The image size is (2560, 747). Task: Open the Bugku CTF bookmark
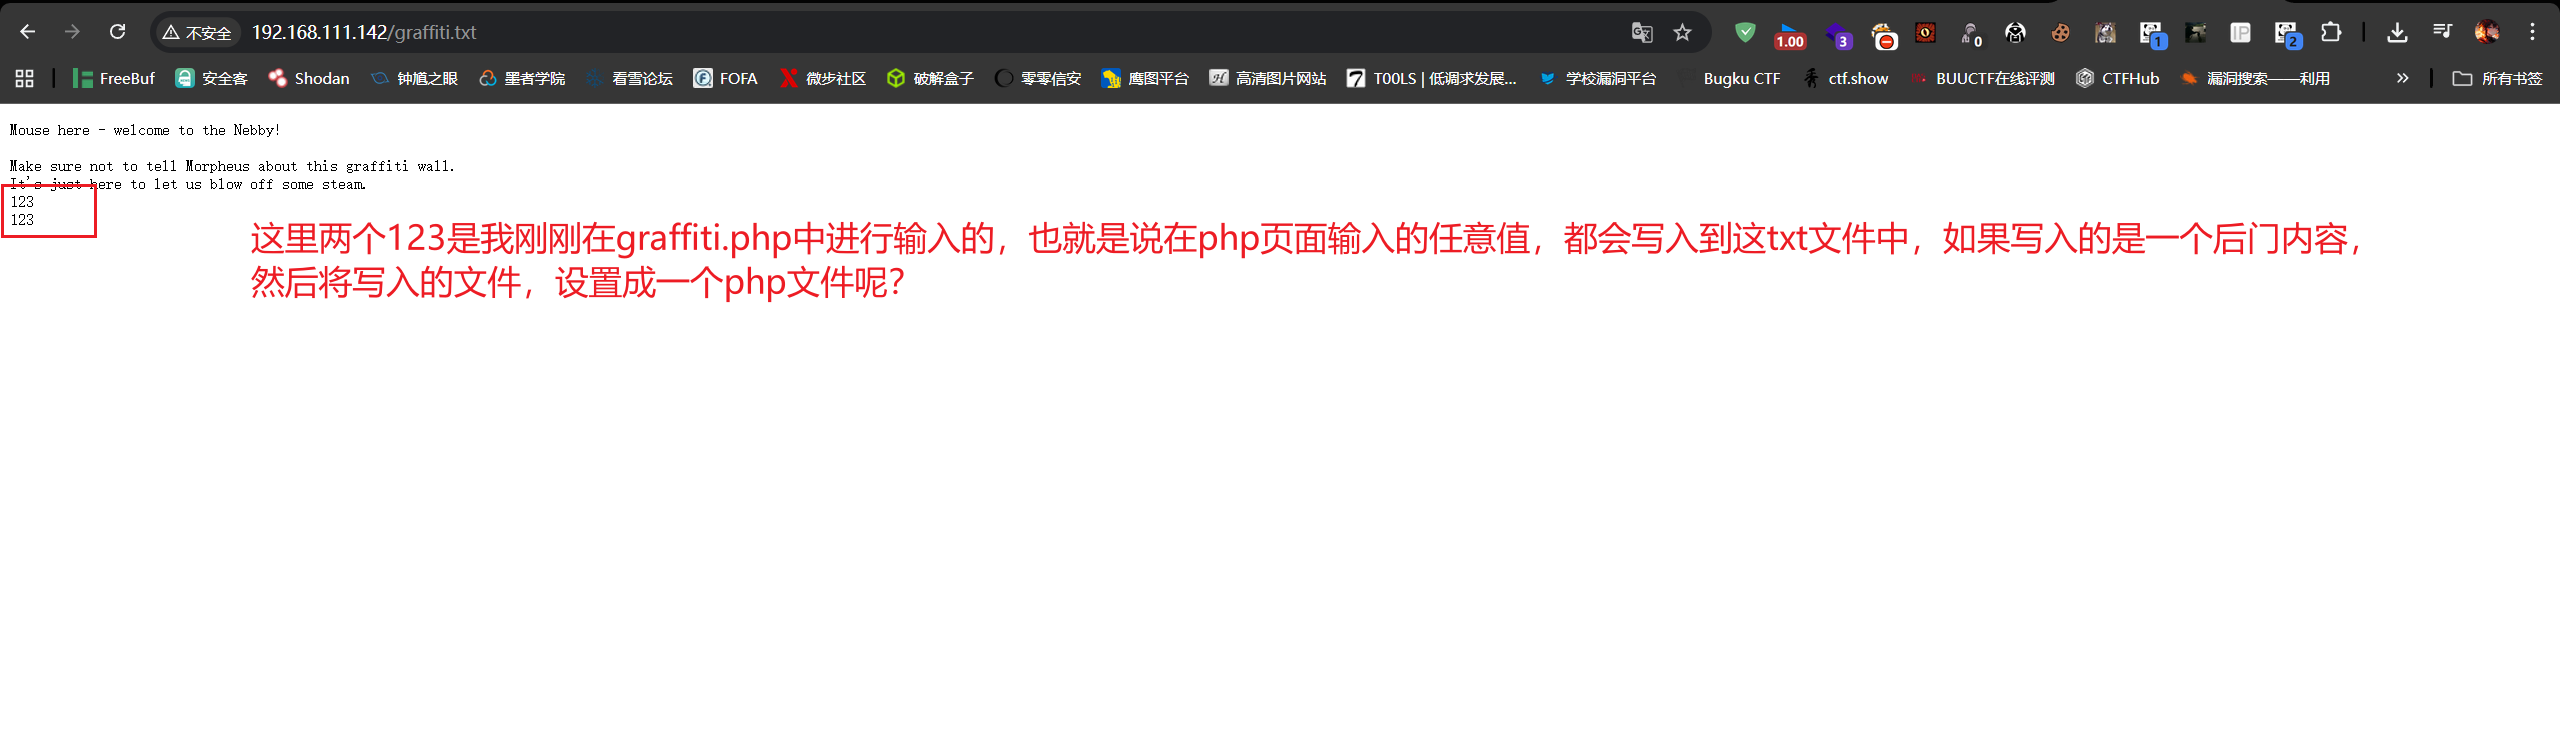1729,78
